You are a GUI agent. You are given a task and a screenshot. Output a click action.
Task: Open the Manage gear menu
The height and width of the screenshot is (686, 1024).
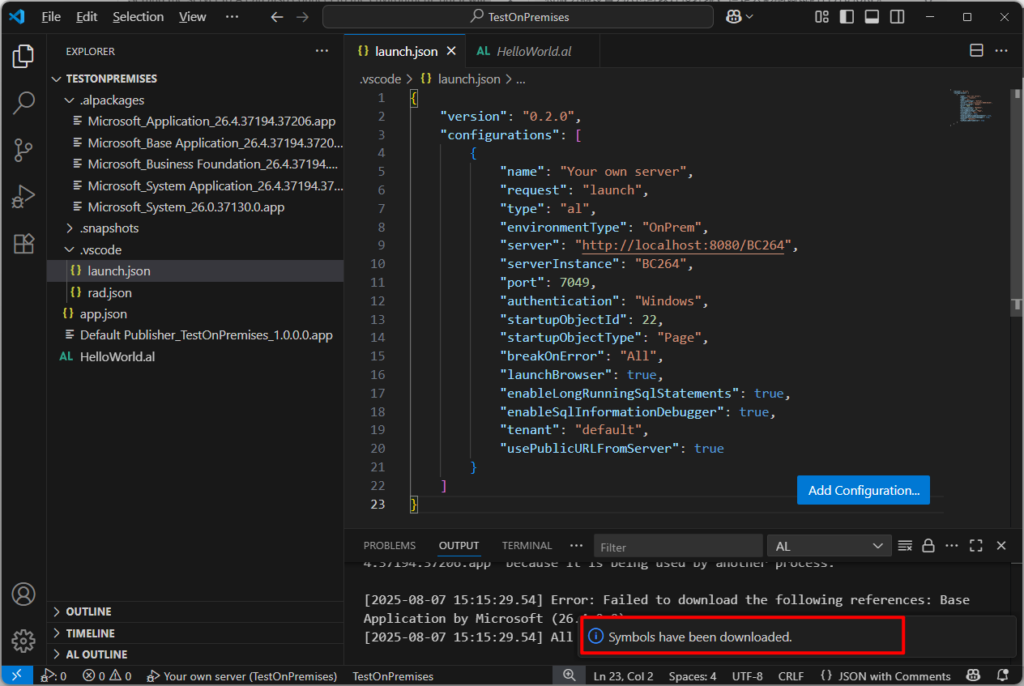click(x=23, y=640)
